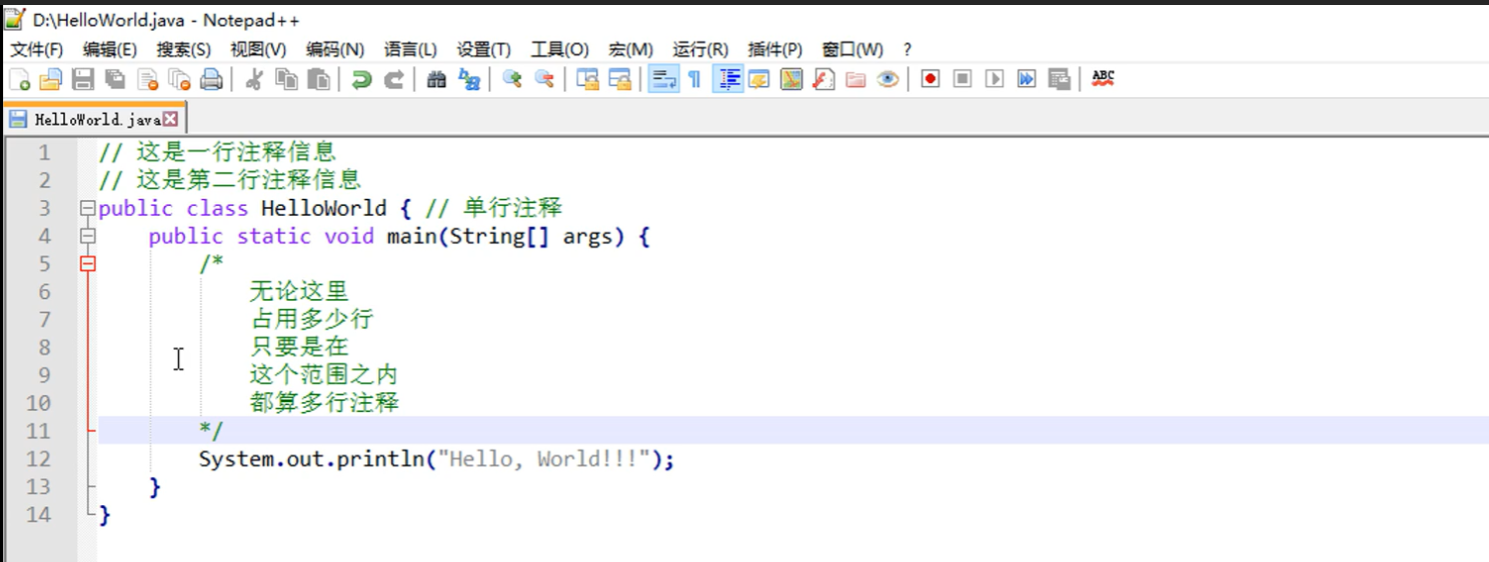Image resolution: width=1489 pixels, height=562 pixels.
Task: Click the Paste clipboard icon
Action: [x=318, y=79]
